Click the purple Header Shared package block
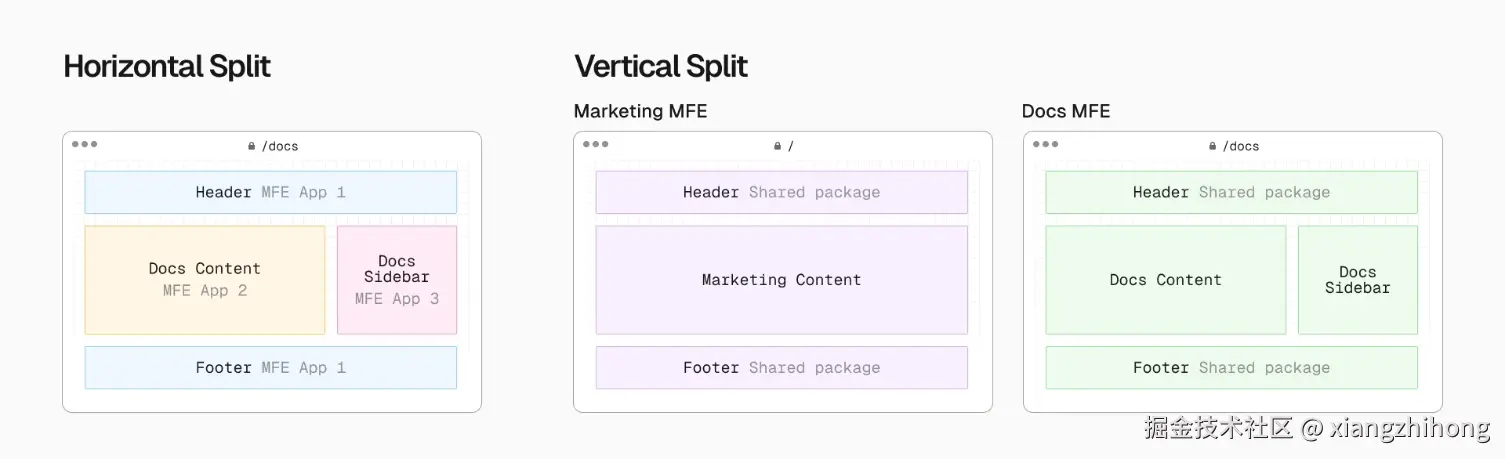This screenshot has height=459, width=1505. (781, 192)
